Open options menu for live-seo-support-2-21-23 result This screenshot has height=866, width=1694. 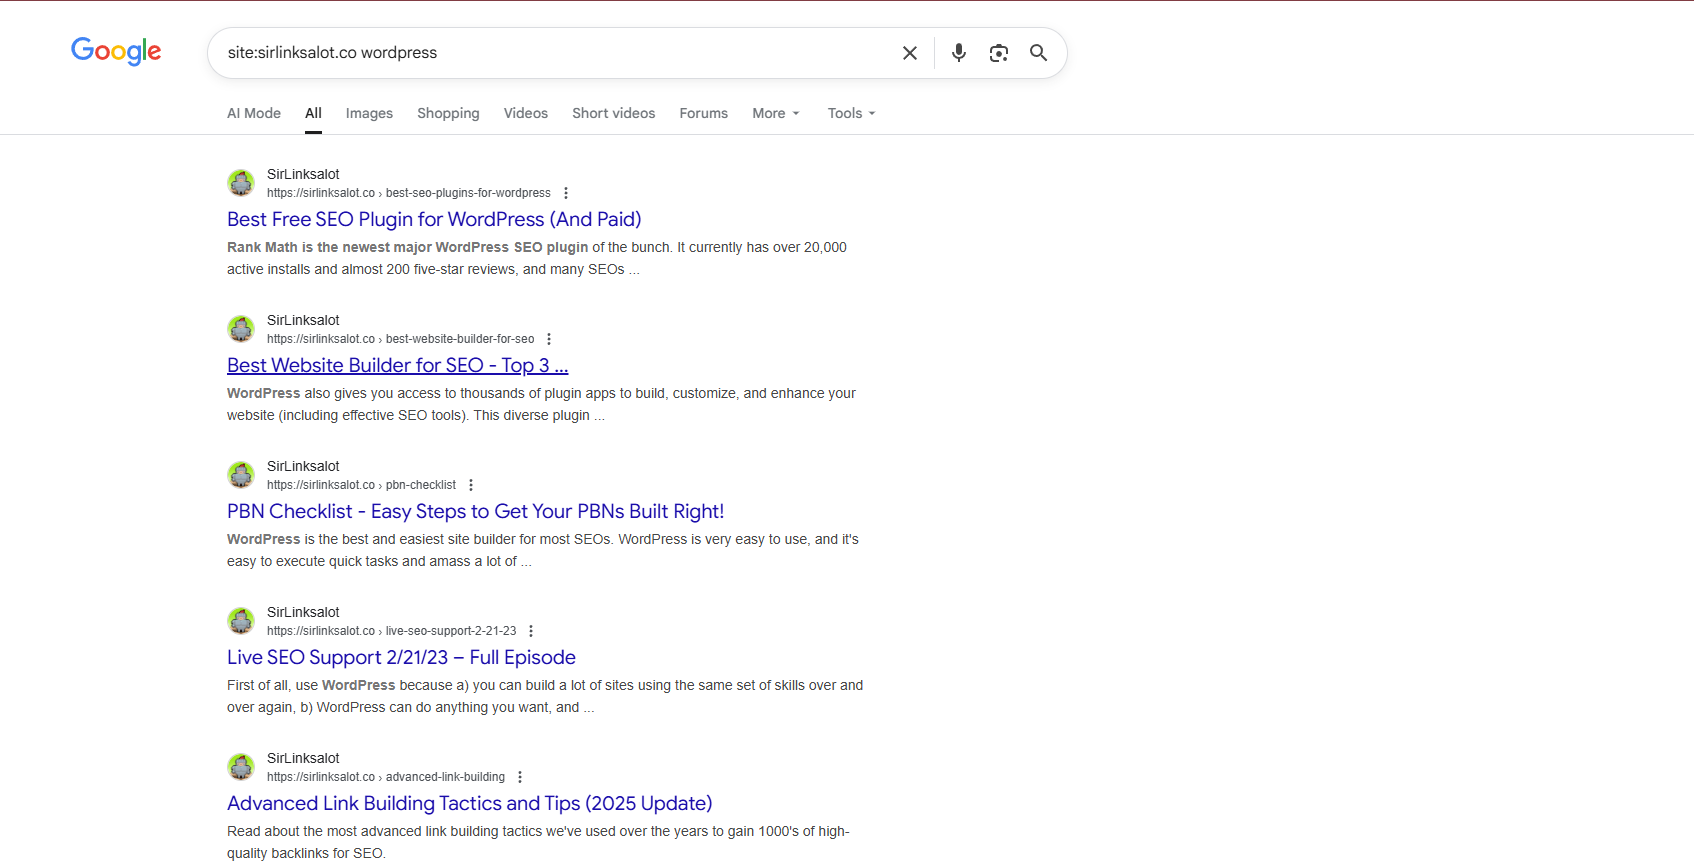point(531,631)
